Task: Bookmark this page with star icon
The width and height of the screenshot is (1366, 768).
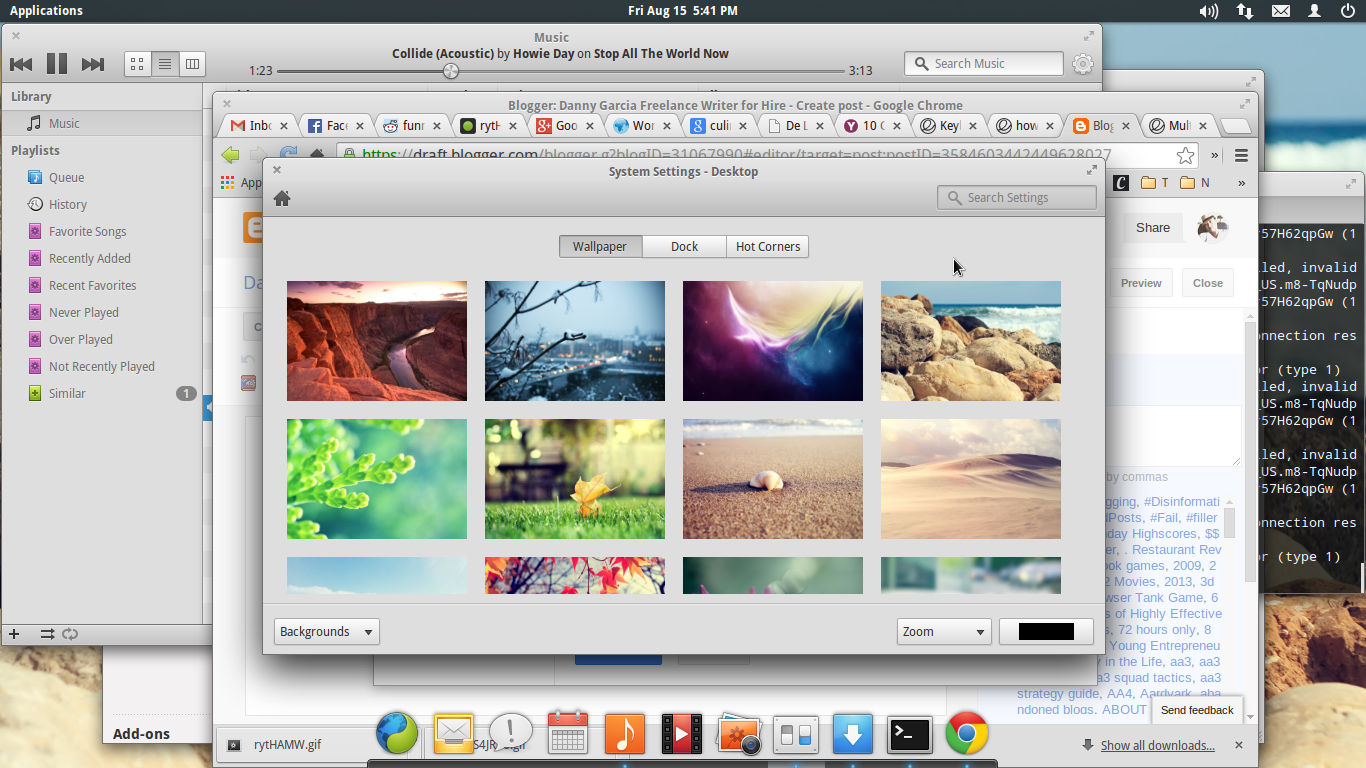Action: (x=1185, y=155)
